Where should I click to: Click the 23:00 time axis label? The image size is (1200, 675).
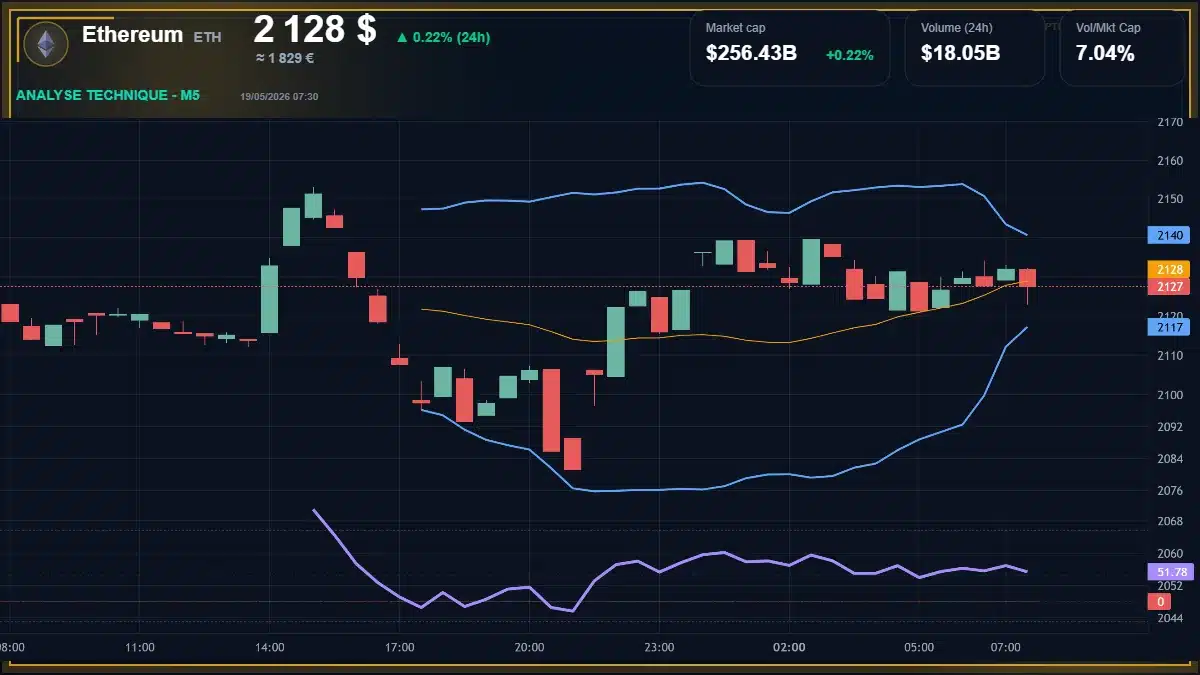pyautogui.click(x=660, y=648)
